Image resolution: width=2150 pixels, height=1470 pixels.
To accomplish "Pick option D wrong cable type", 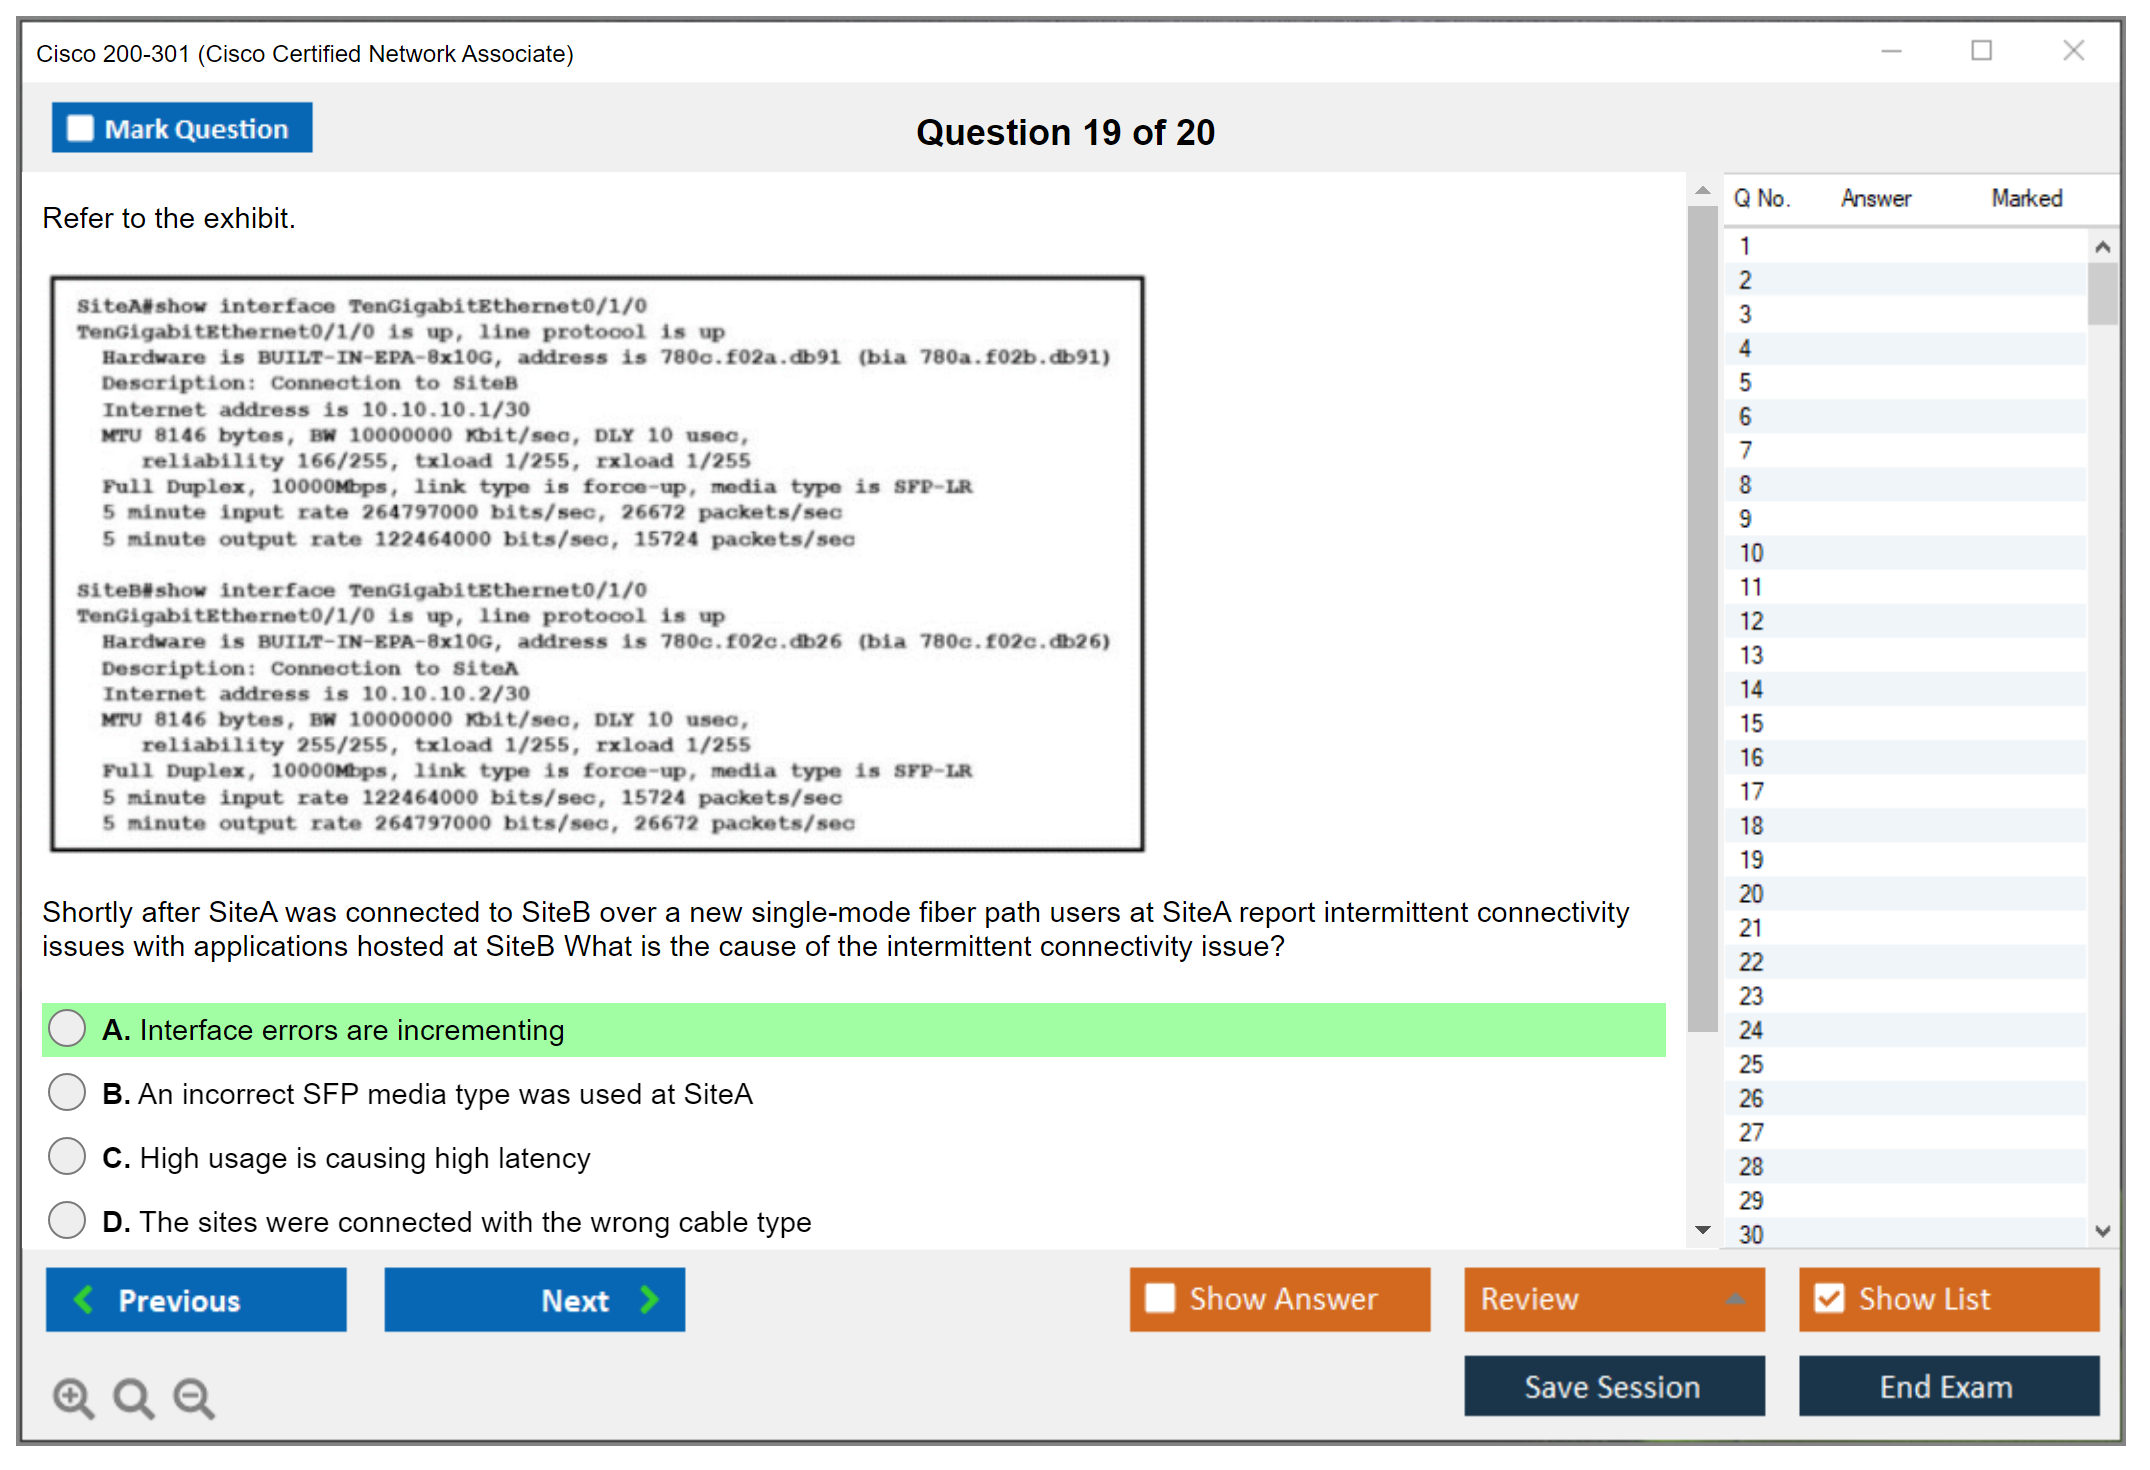I will pyautogui.click(x=67, y=1221).
